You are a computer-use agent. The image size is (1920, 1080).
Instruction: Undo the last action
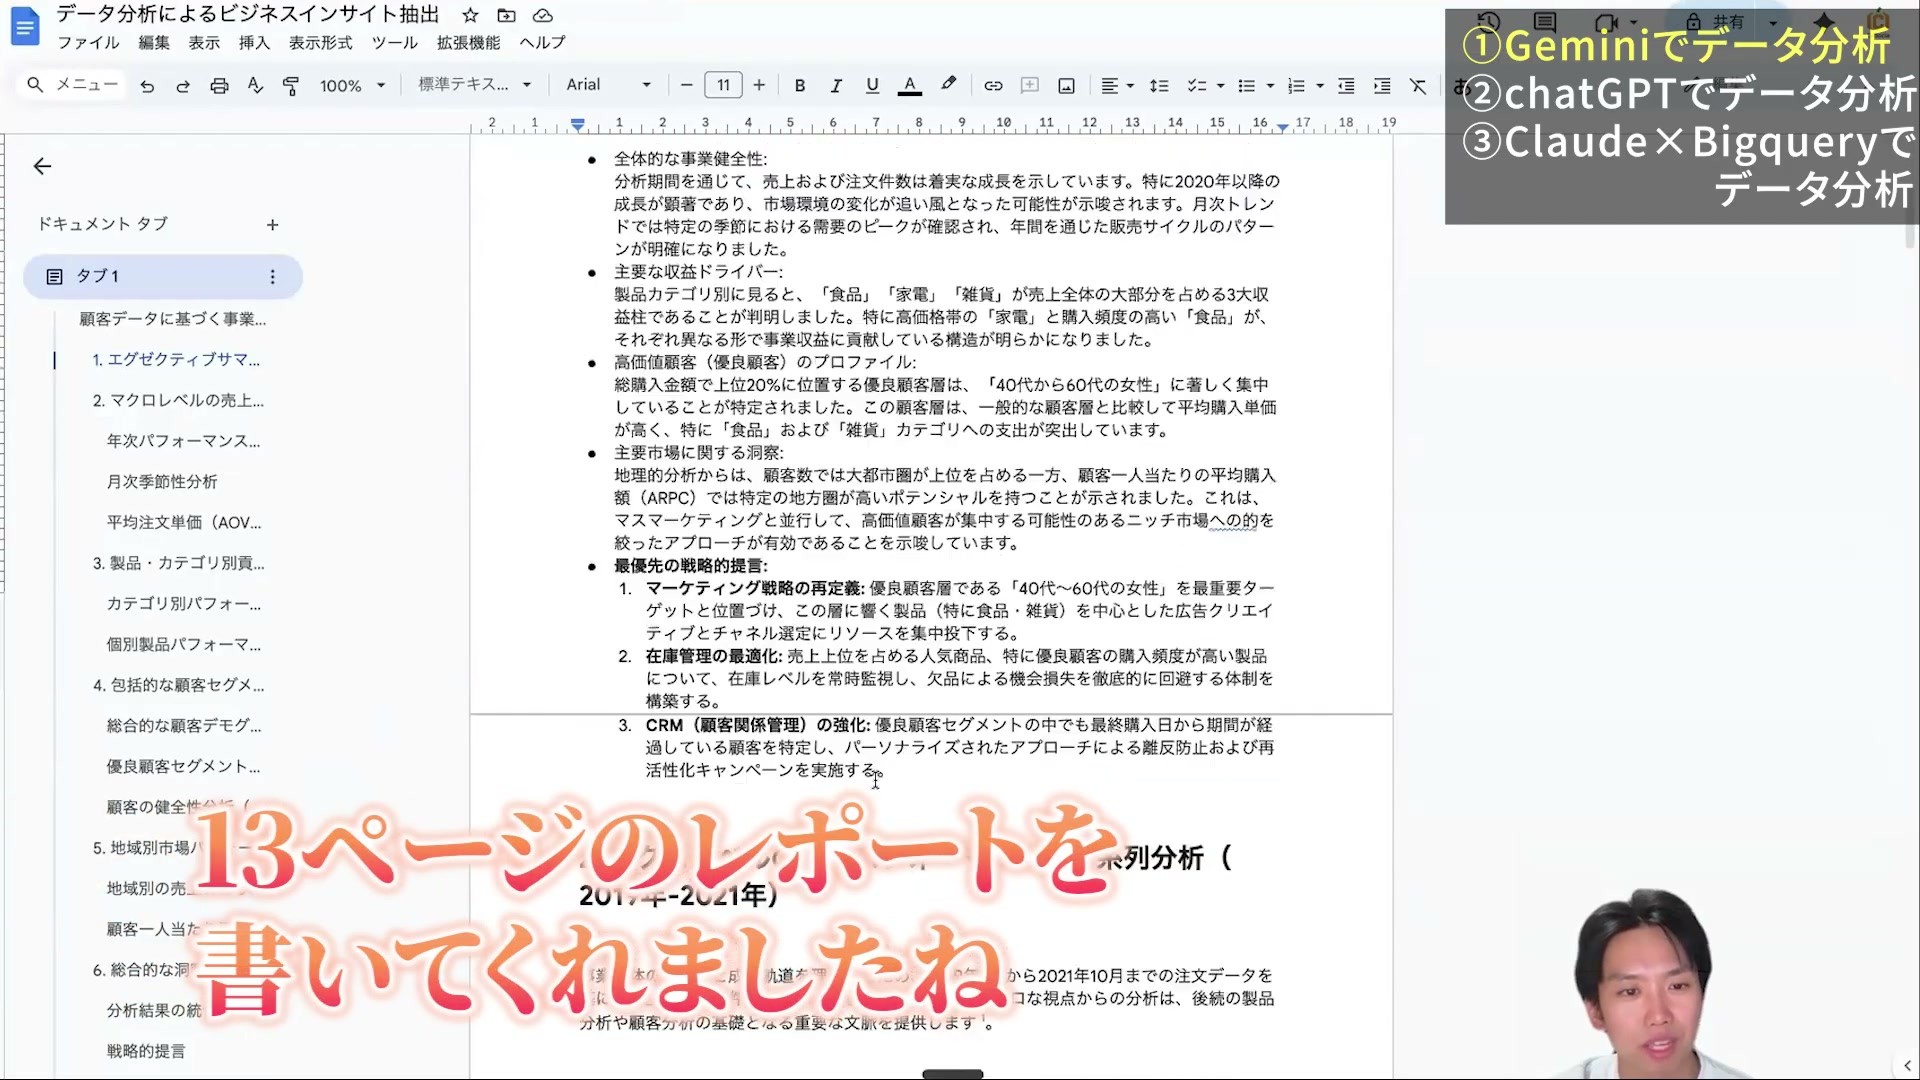pos(147,86)
